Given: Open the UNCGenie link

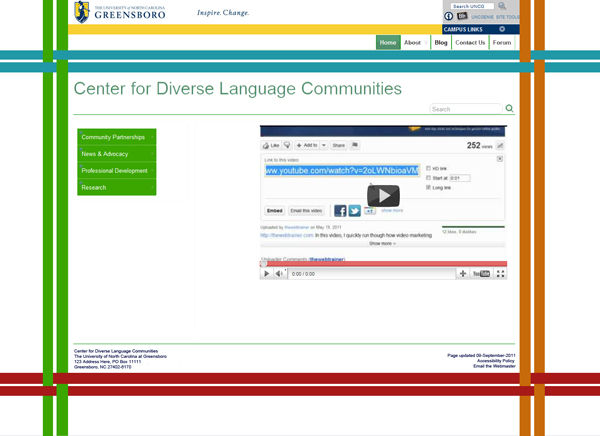Looking at the screenshot, I should click(482, 17).
